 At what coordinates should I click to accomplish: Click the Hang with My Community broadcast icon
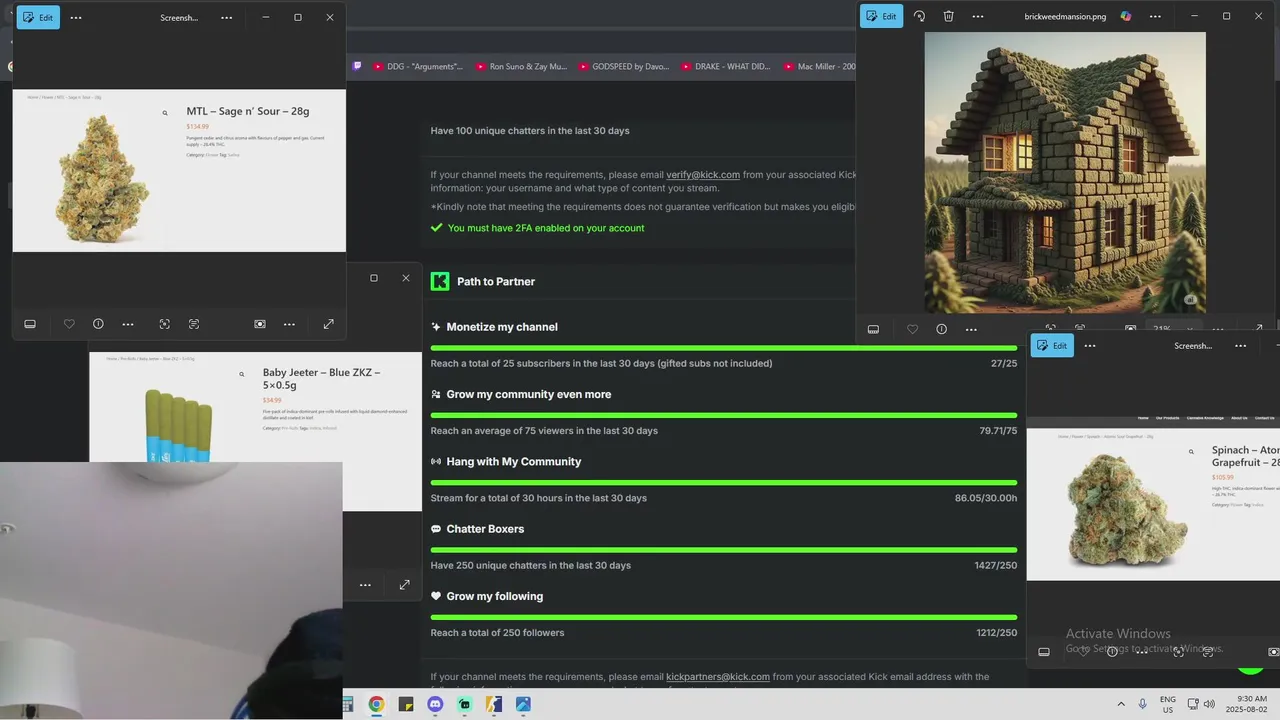(x=436, y=462)
